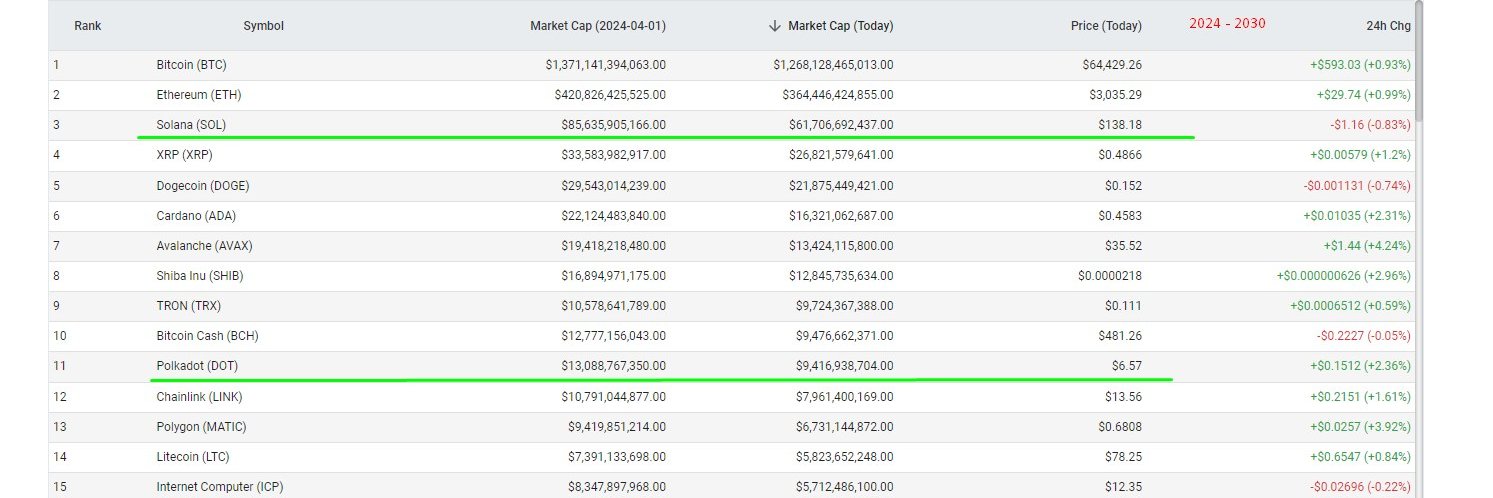This screenshot has height=498, width=1493.
Task: Click XRP's price $0.4866
Action: click(1119, 155)
